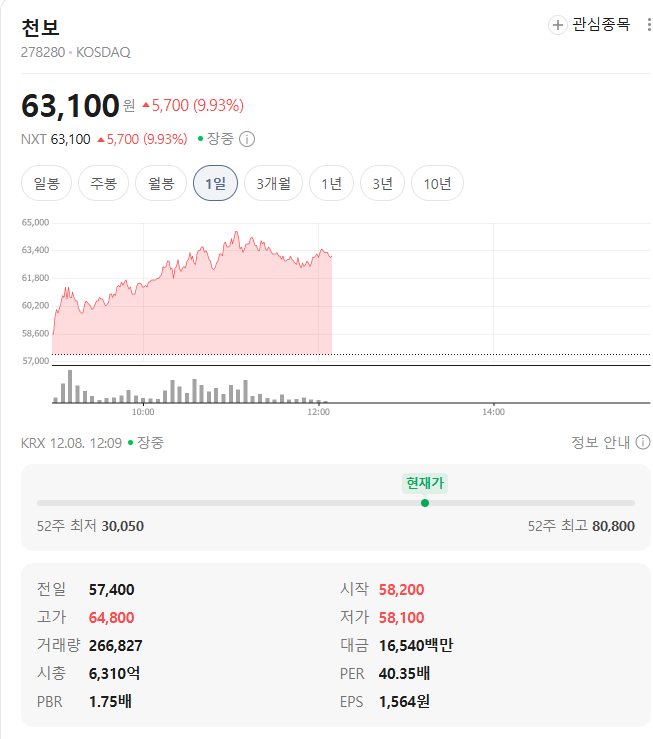The width and height of the screenshot is (653, 739).
Task: Click the green 현재가 label badge
Action: click(424, 483)
